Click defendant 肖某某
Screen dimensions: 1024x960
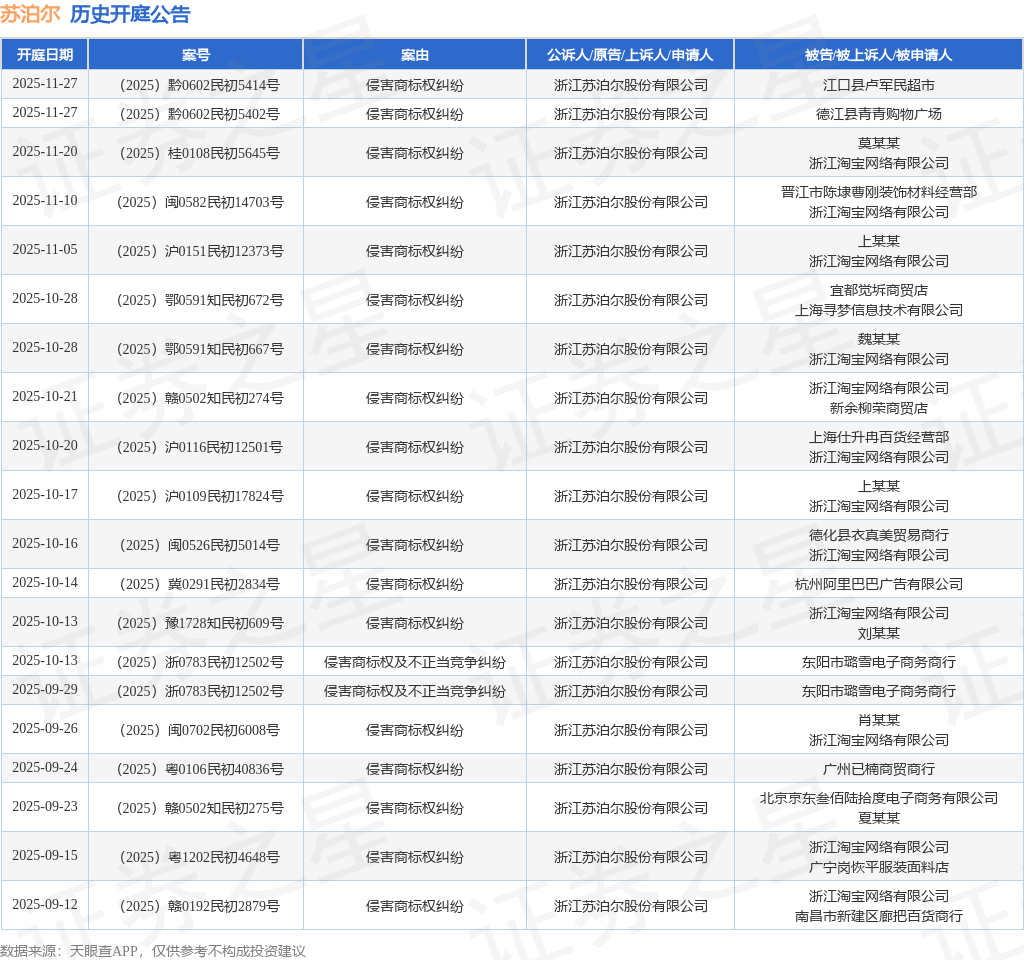point(878,720)
